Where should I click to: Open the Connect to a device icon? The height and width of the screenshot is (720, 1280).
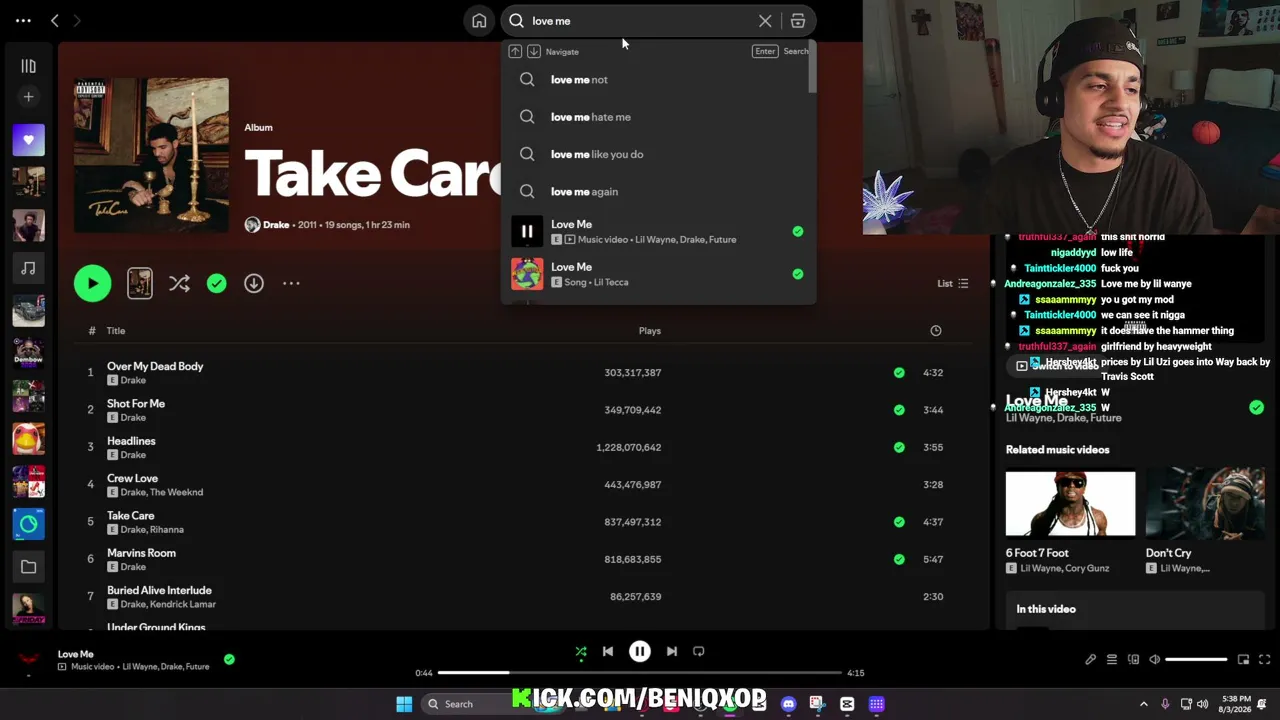tap(1133, 660)
